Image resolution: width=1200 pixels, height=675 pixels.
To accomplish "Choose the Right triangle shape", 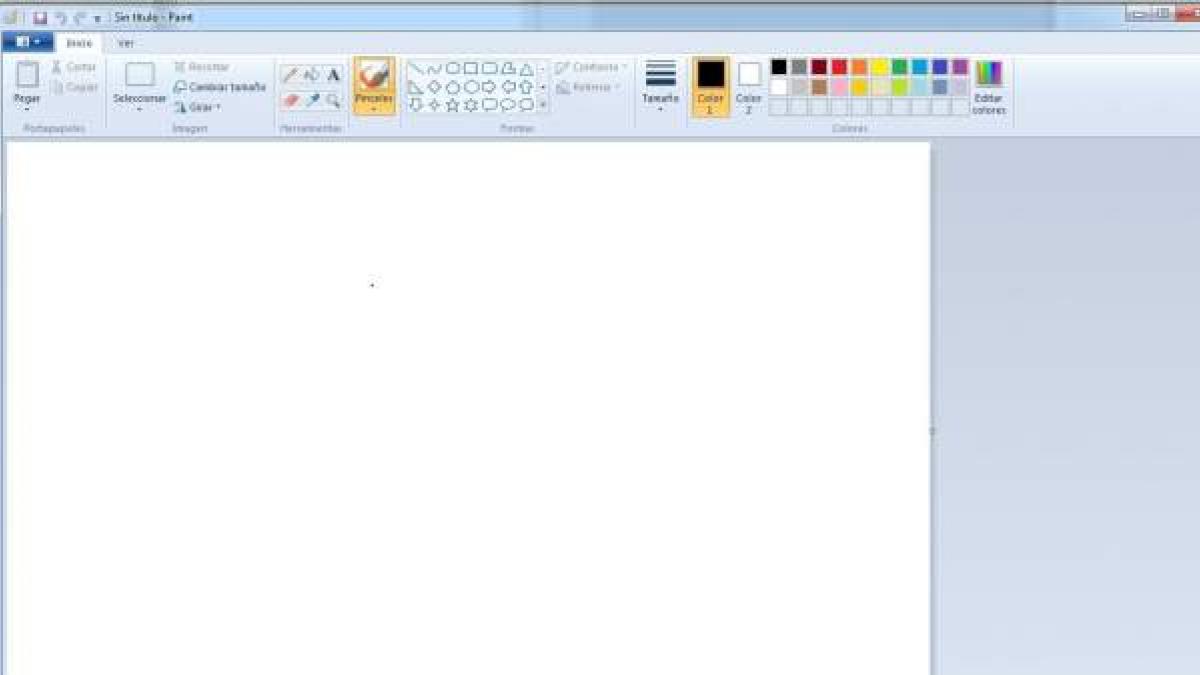I will click(415, 87).
